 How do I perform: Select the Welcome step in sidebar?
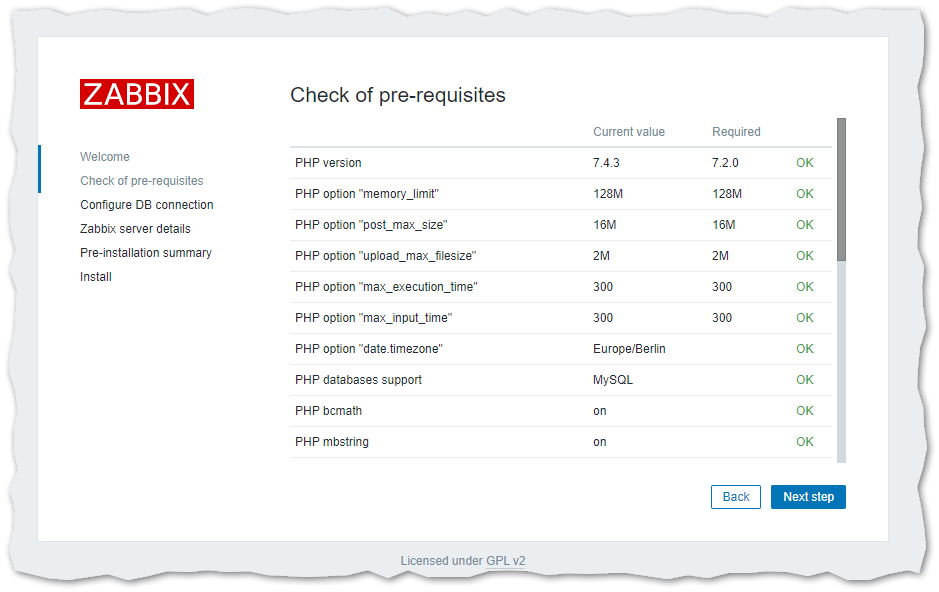105,157
